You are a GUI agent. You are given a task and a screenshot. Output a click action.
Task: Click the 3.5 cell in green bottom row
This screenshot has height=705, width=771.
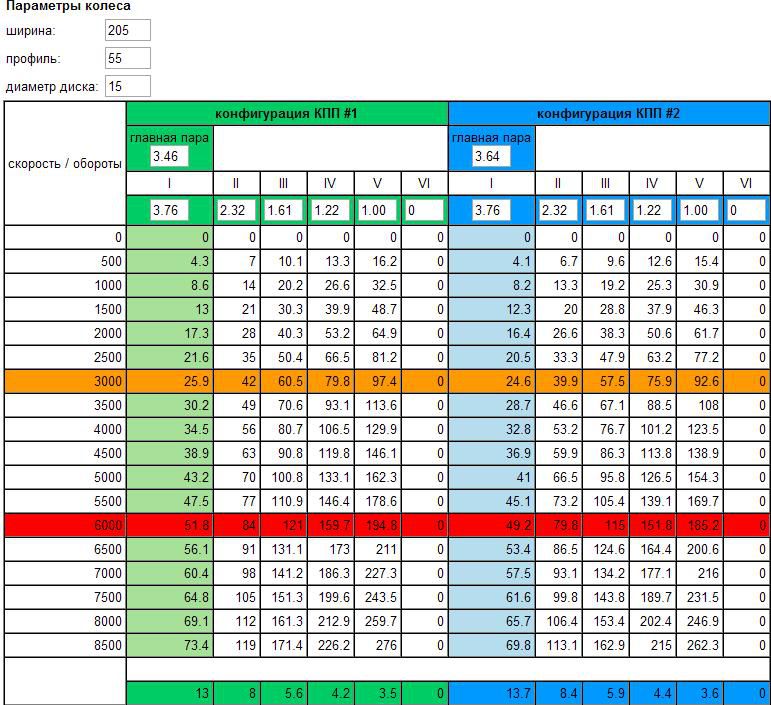point(378,693)
